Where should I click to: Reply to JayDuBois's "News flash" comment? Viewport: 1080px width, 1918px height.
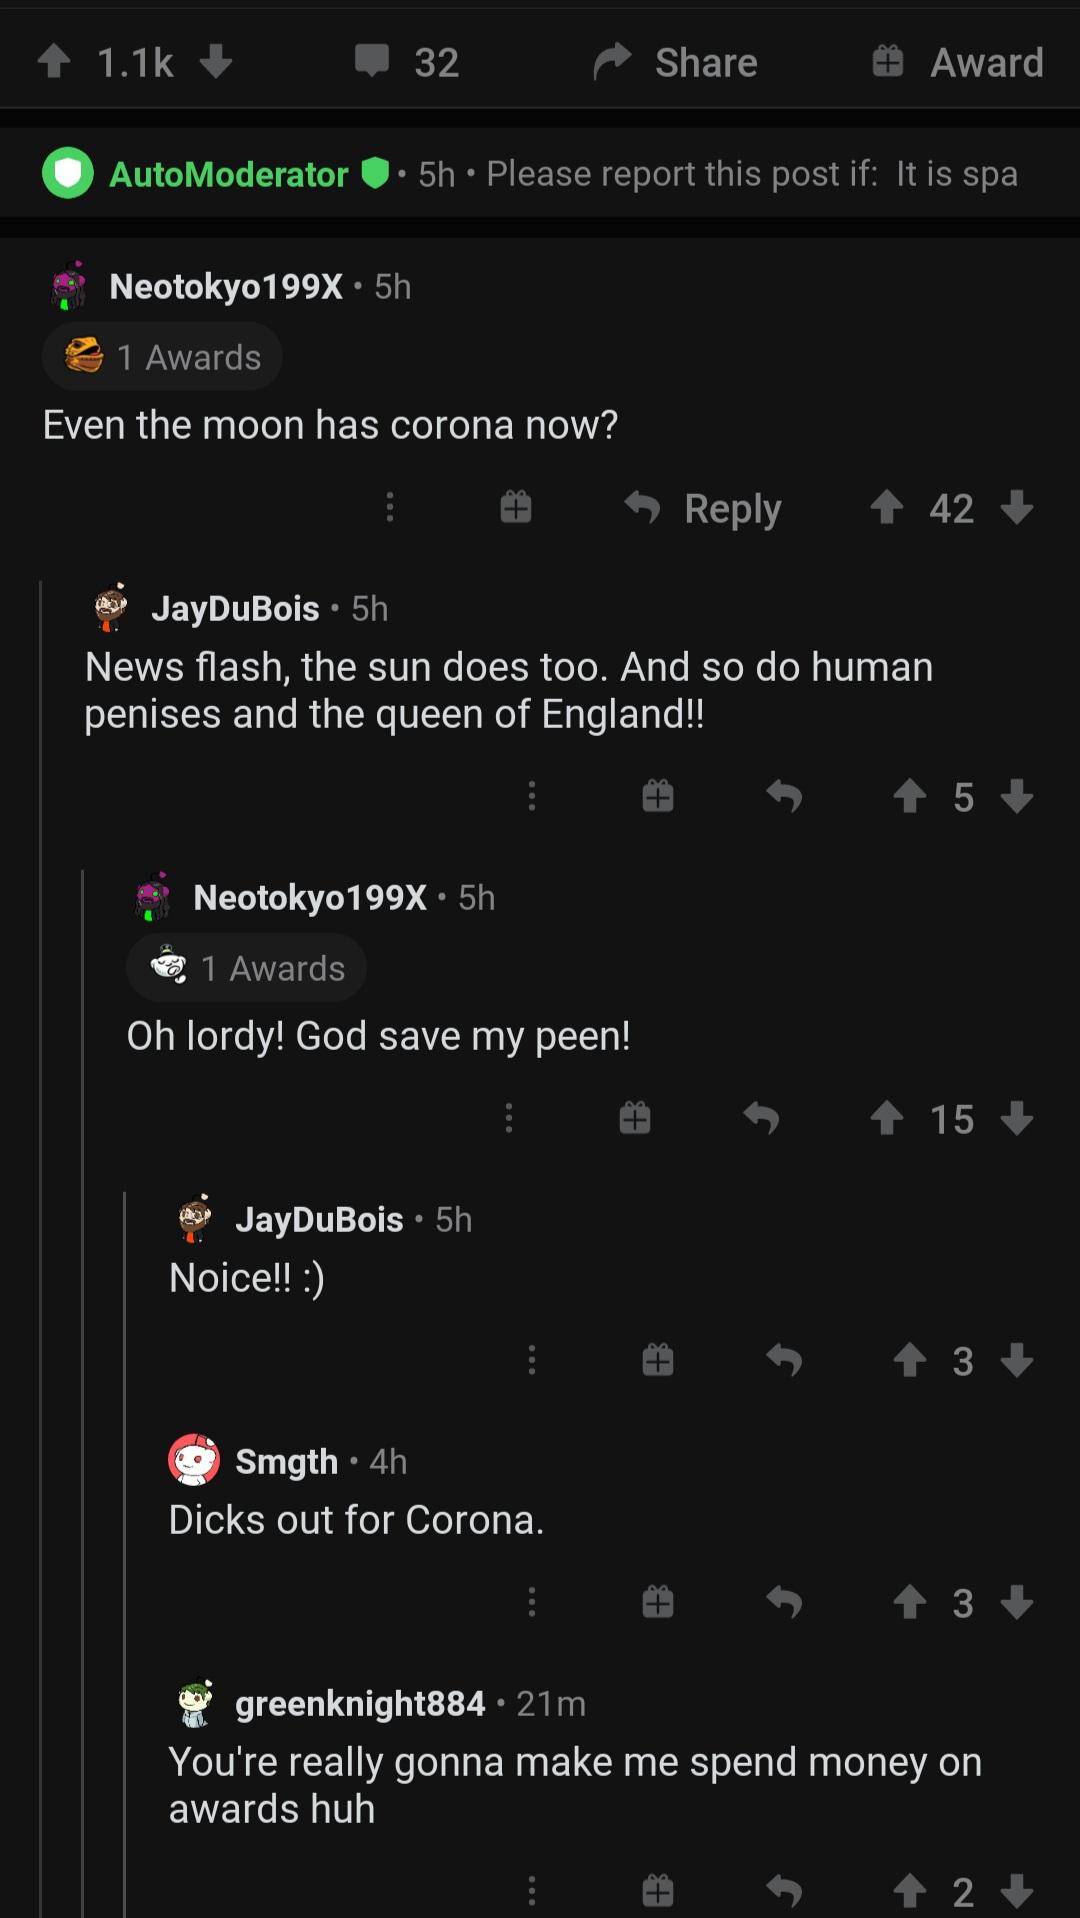785,797
